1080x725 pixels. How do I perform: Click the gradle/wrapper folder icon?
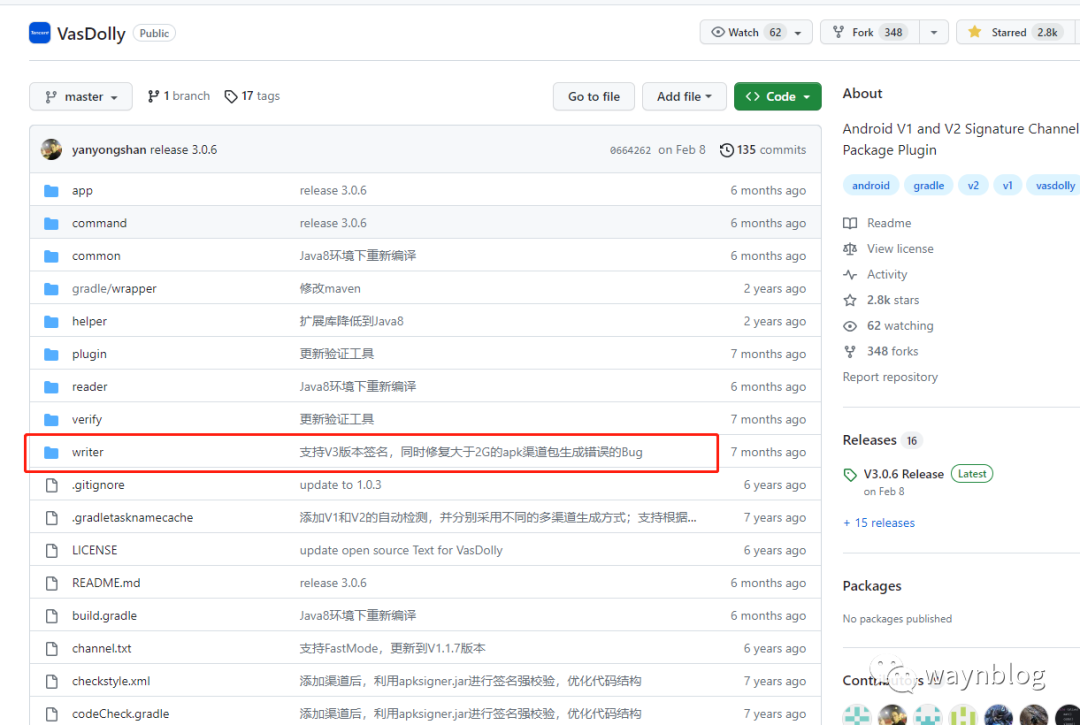(x=51, y=288)
